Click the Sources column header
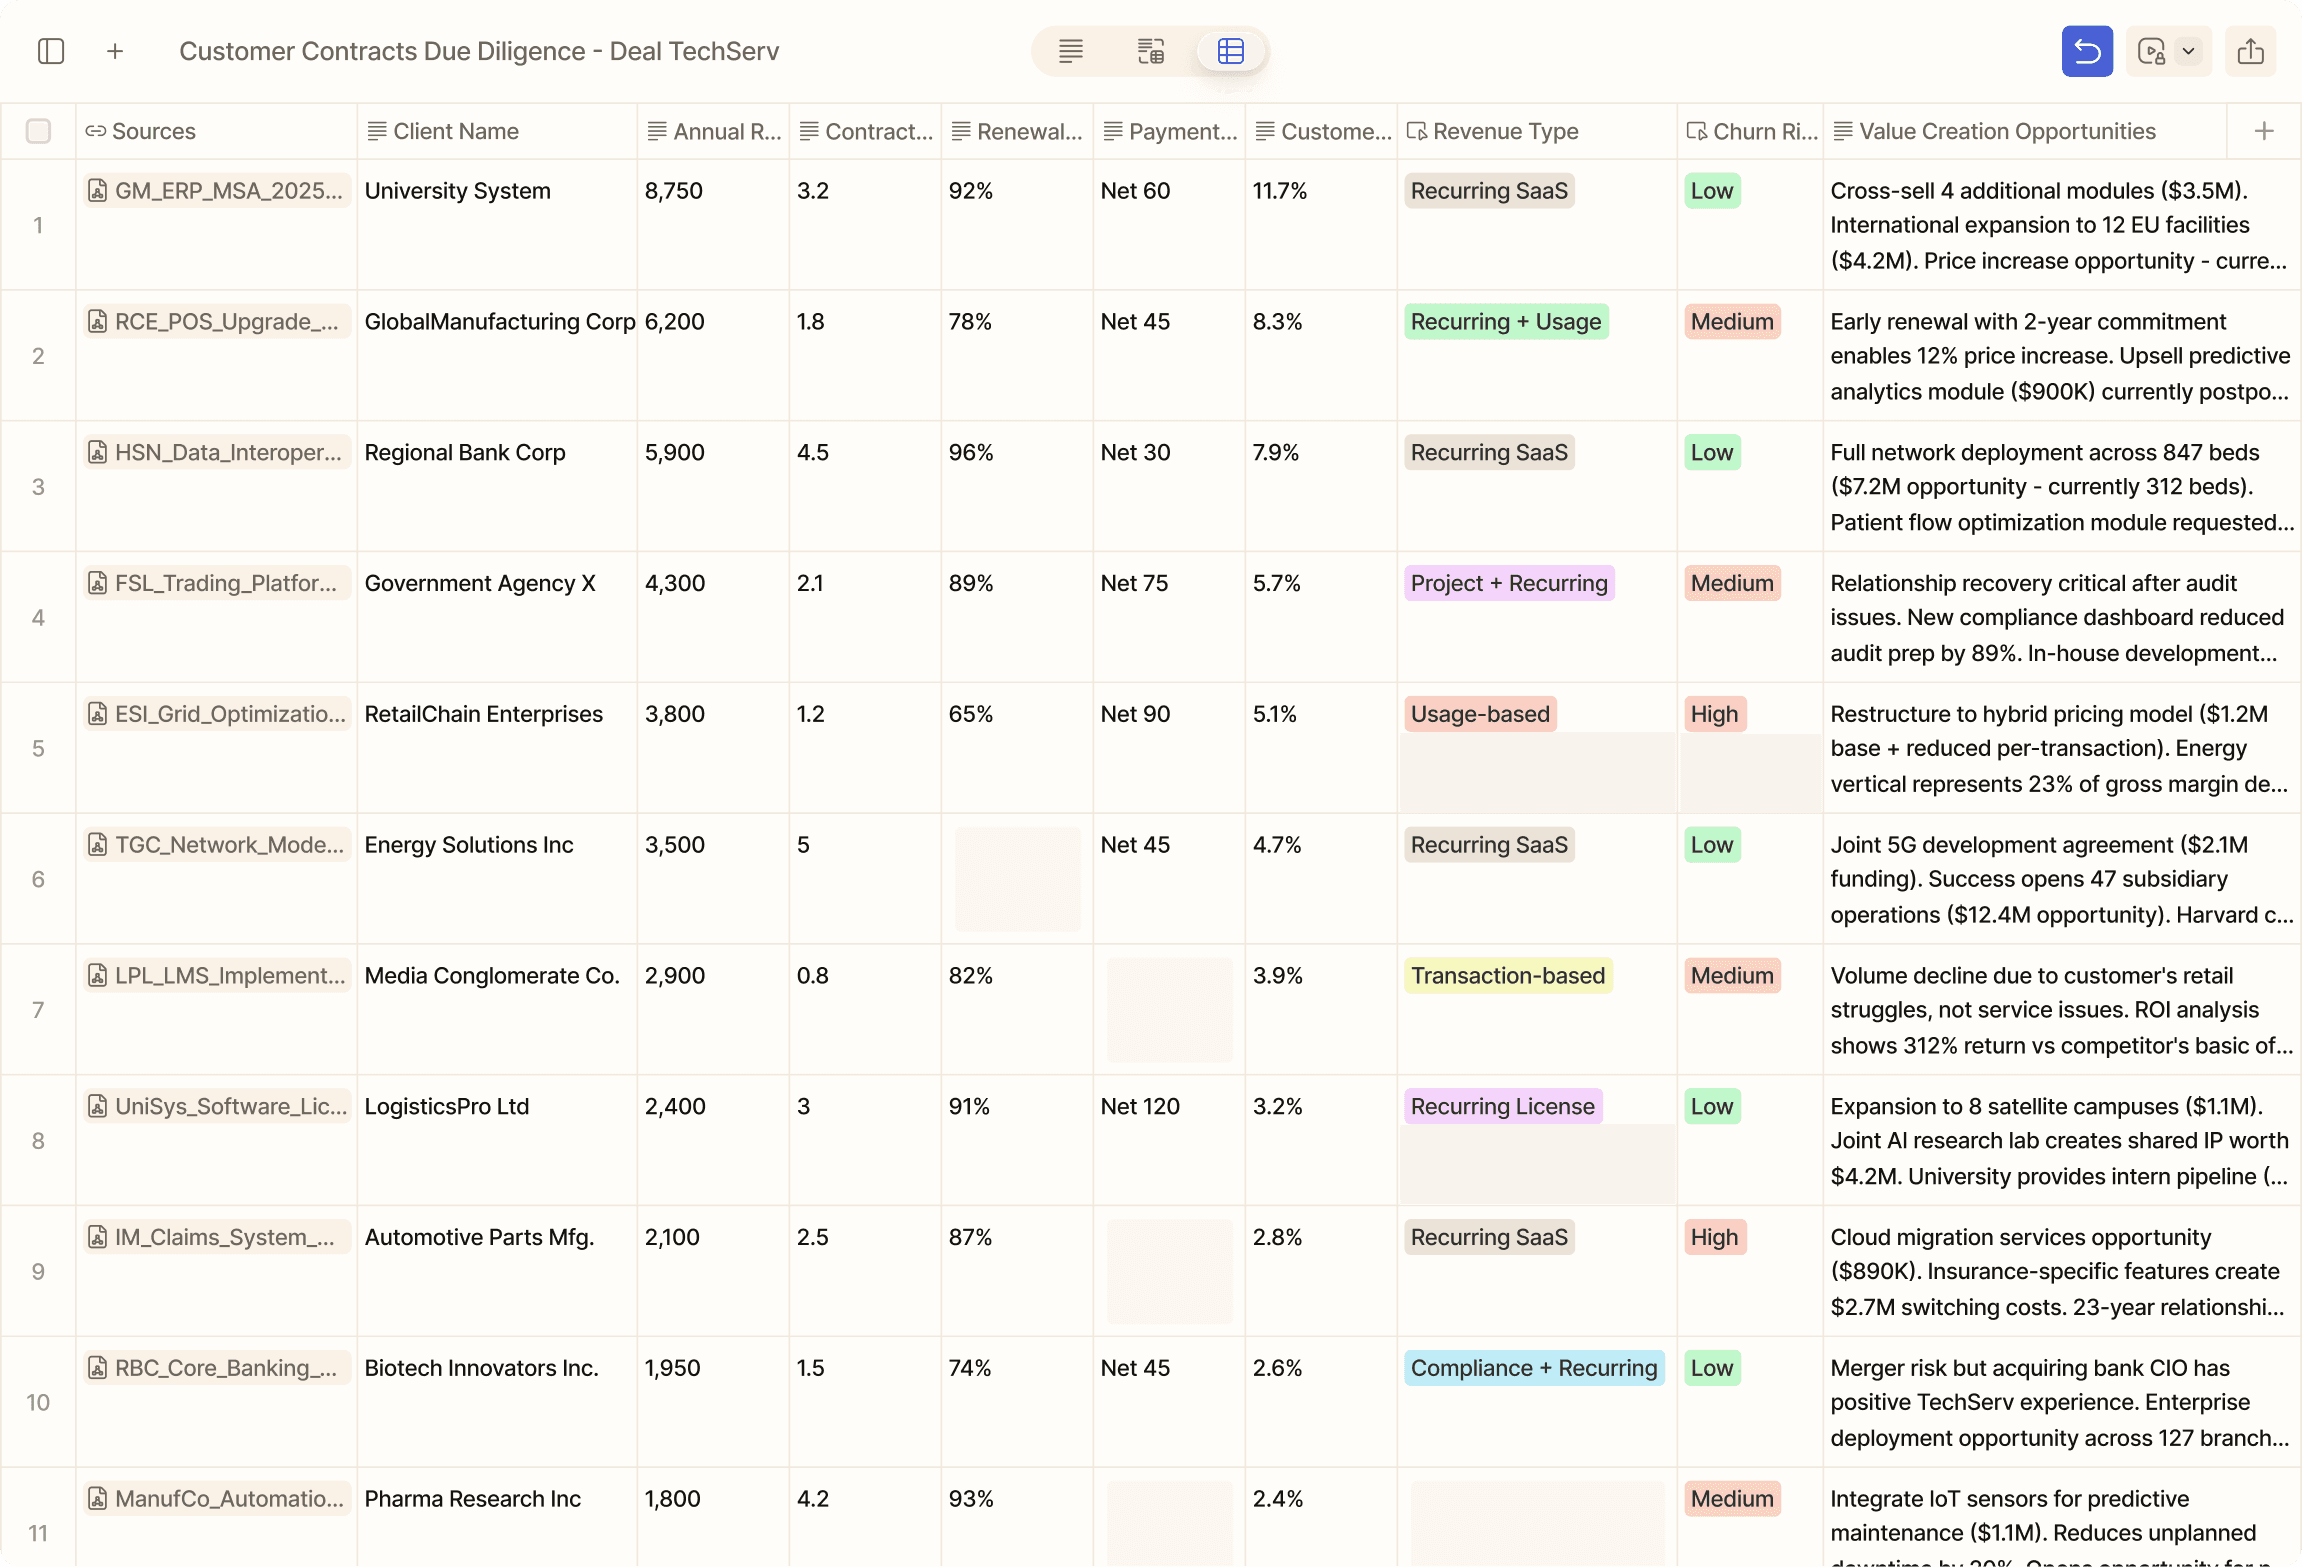Viewport: 2302px width, 1567px height. click(153, 131)
